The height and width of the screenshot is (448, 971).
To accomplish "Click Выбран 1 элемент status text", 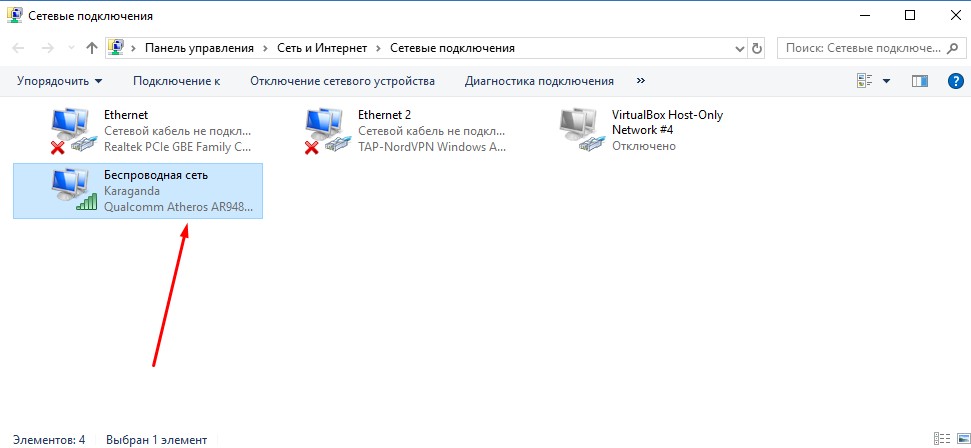I will (x=157, y=440).
